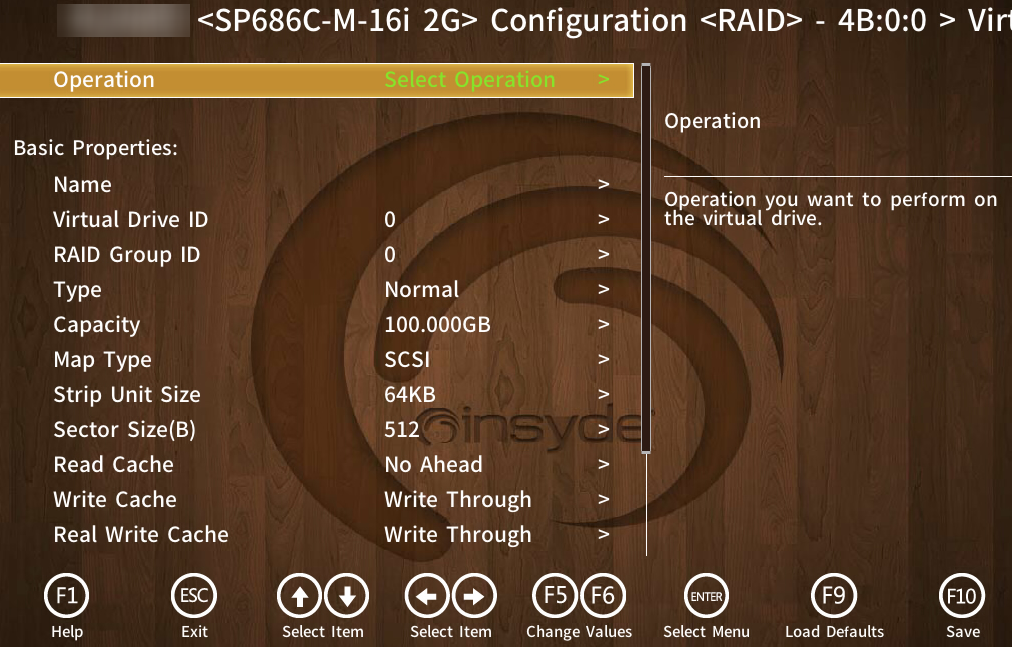Click the 64KB strip size value
The height and width of the screenshot is (647, 1012).
pyautogui.click(x=410, y=394)
